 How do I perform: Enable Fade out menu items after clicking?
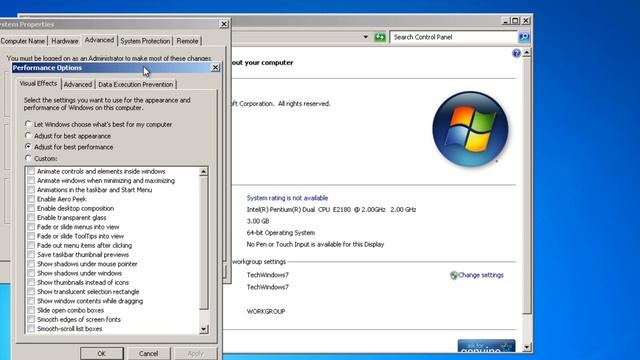click(31, 245)
